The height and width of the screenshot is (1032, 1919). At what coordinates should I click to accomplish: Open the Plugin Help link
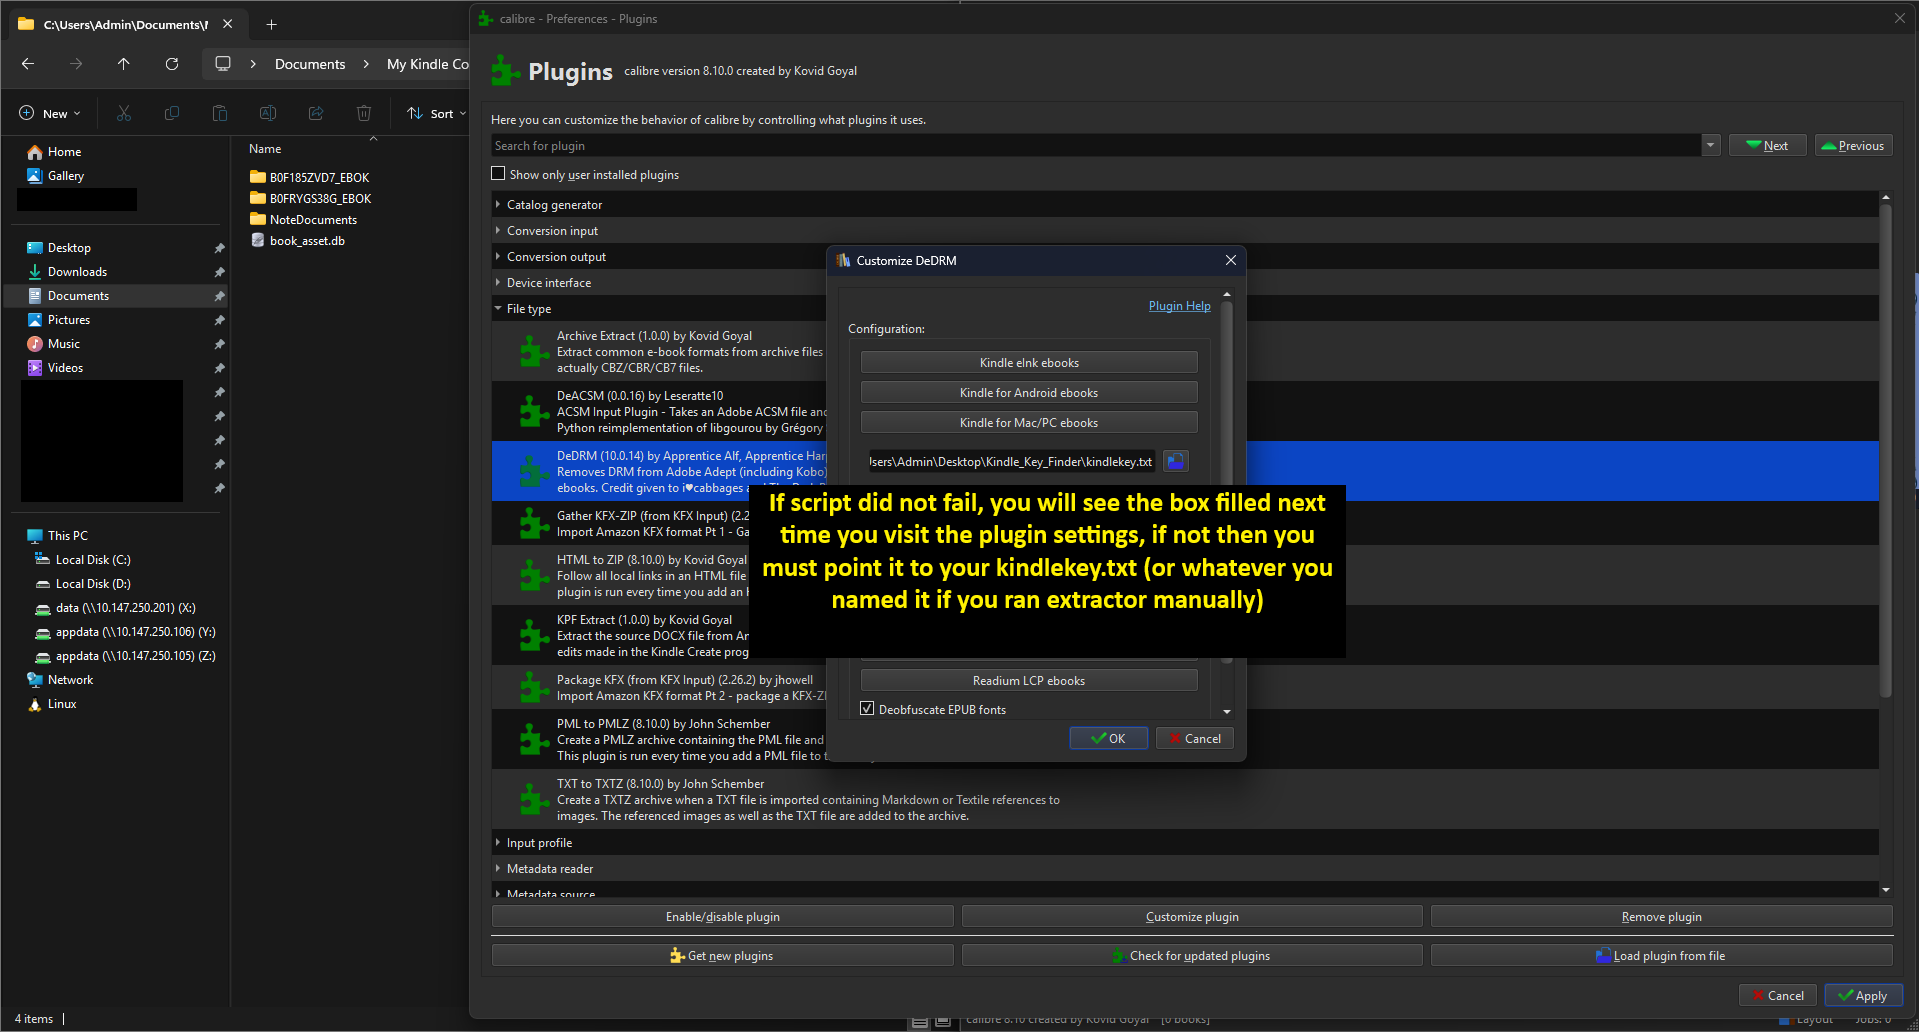click(x=1179, y=306)
